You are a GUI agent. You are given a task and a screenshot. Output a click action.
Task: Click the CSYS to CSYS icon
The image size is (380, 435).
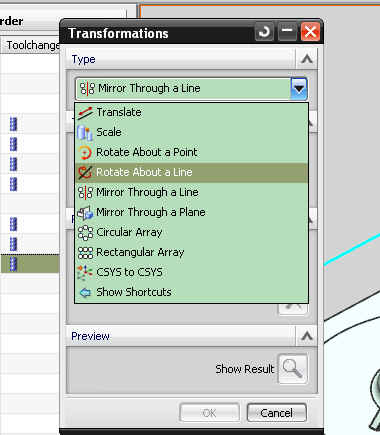click(85, 272)
